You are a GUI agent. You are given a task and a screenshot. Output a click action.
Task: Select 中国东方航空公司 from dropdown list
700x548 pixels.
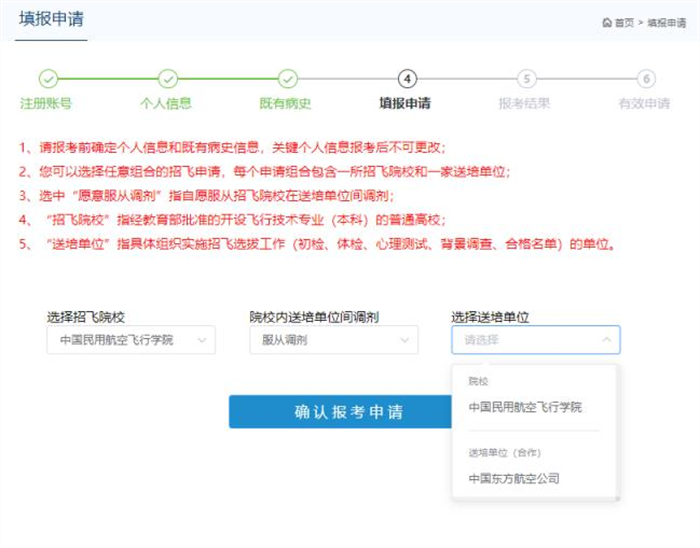(x=514, y=478)
